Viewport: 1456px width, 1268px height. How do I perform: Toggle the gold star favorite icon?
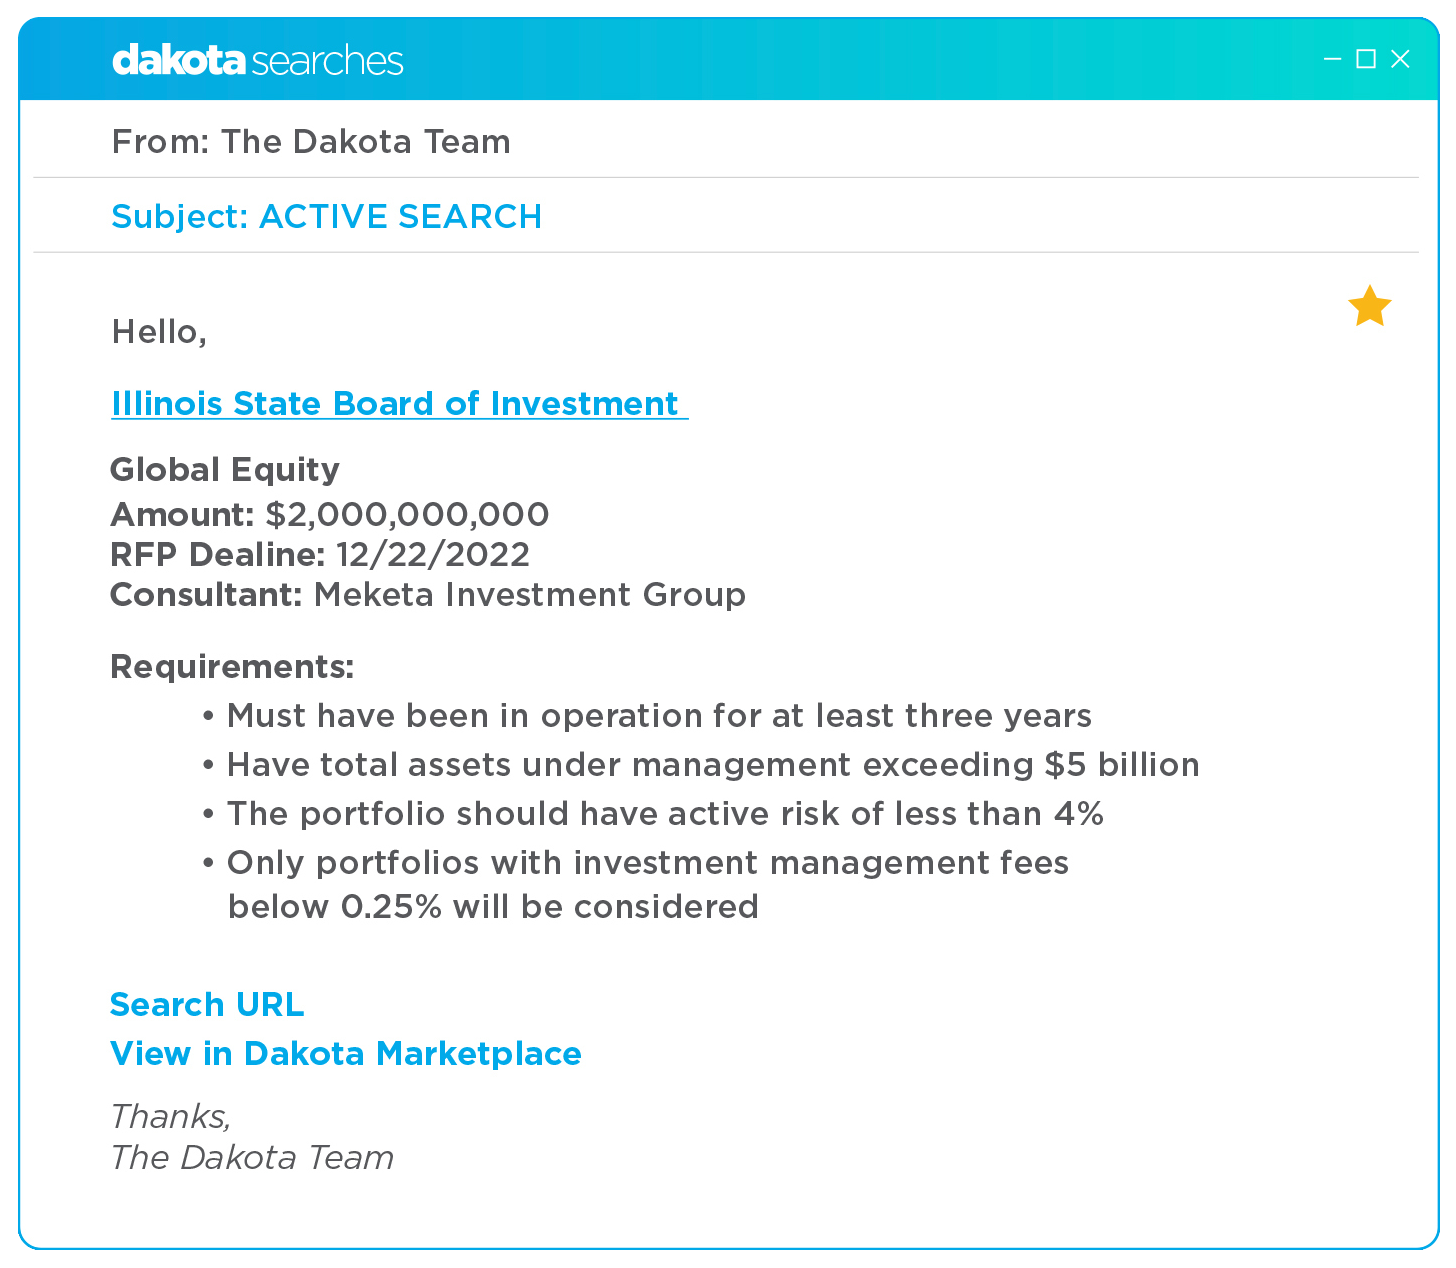(x=1369, y=306)
